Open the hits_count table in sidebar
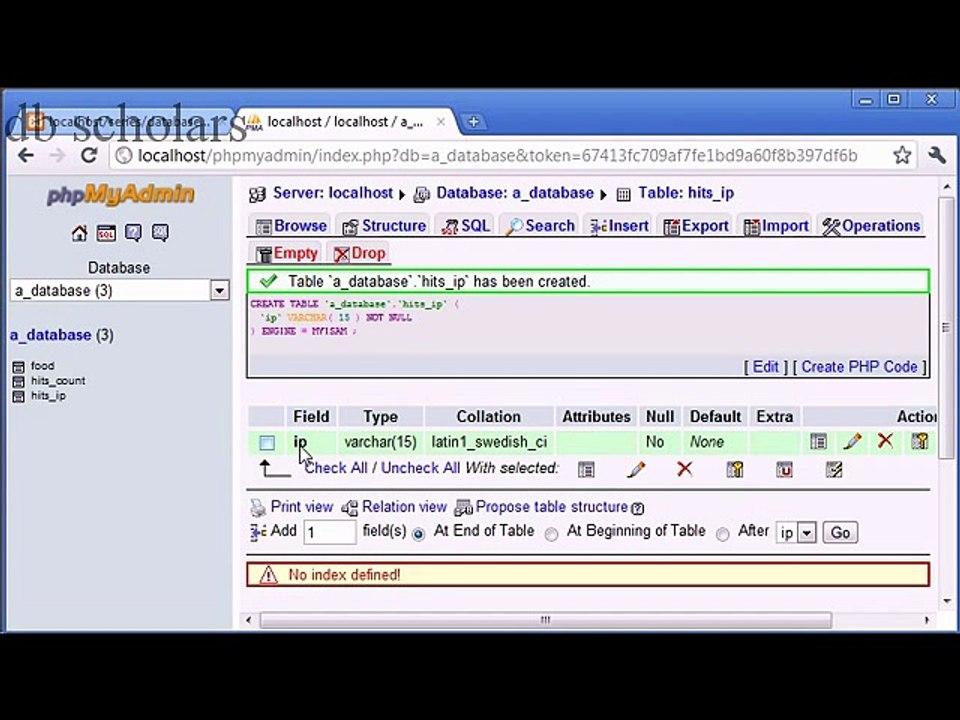Screen dimensions: 960x720 (58, 381)
